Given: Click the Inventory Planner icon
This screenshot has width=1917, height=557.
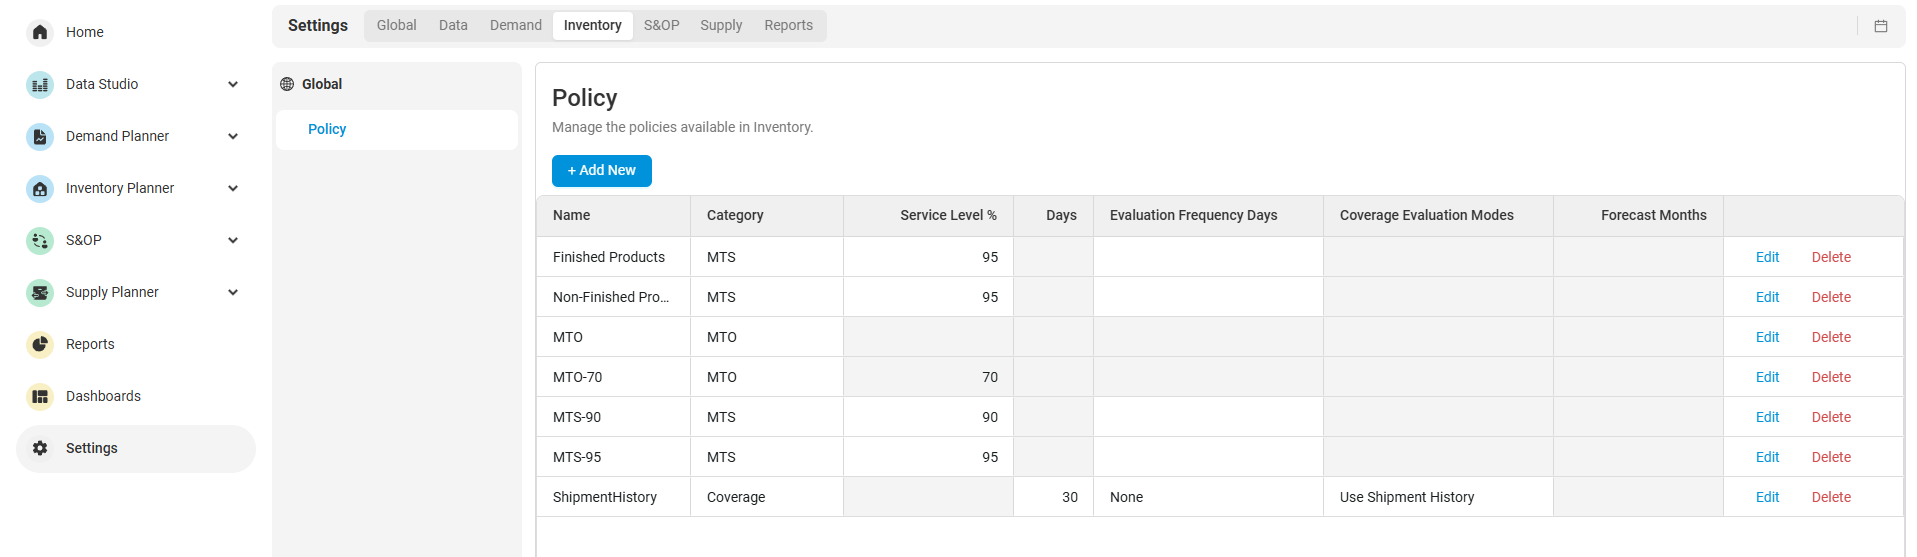Looking at the screenshot, I should pos(40,188).
